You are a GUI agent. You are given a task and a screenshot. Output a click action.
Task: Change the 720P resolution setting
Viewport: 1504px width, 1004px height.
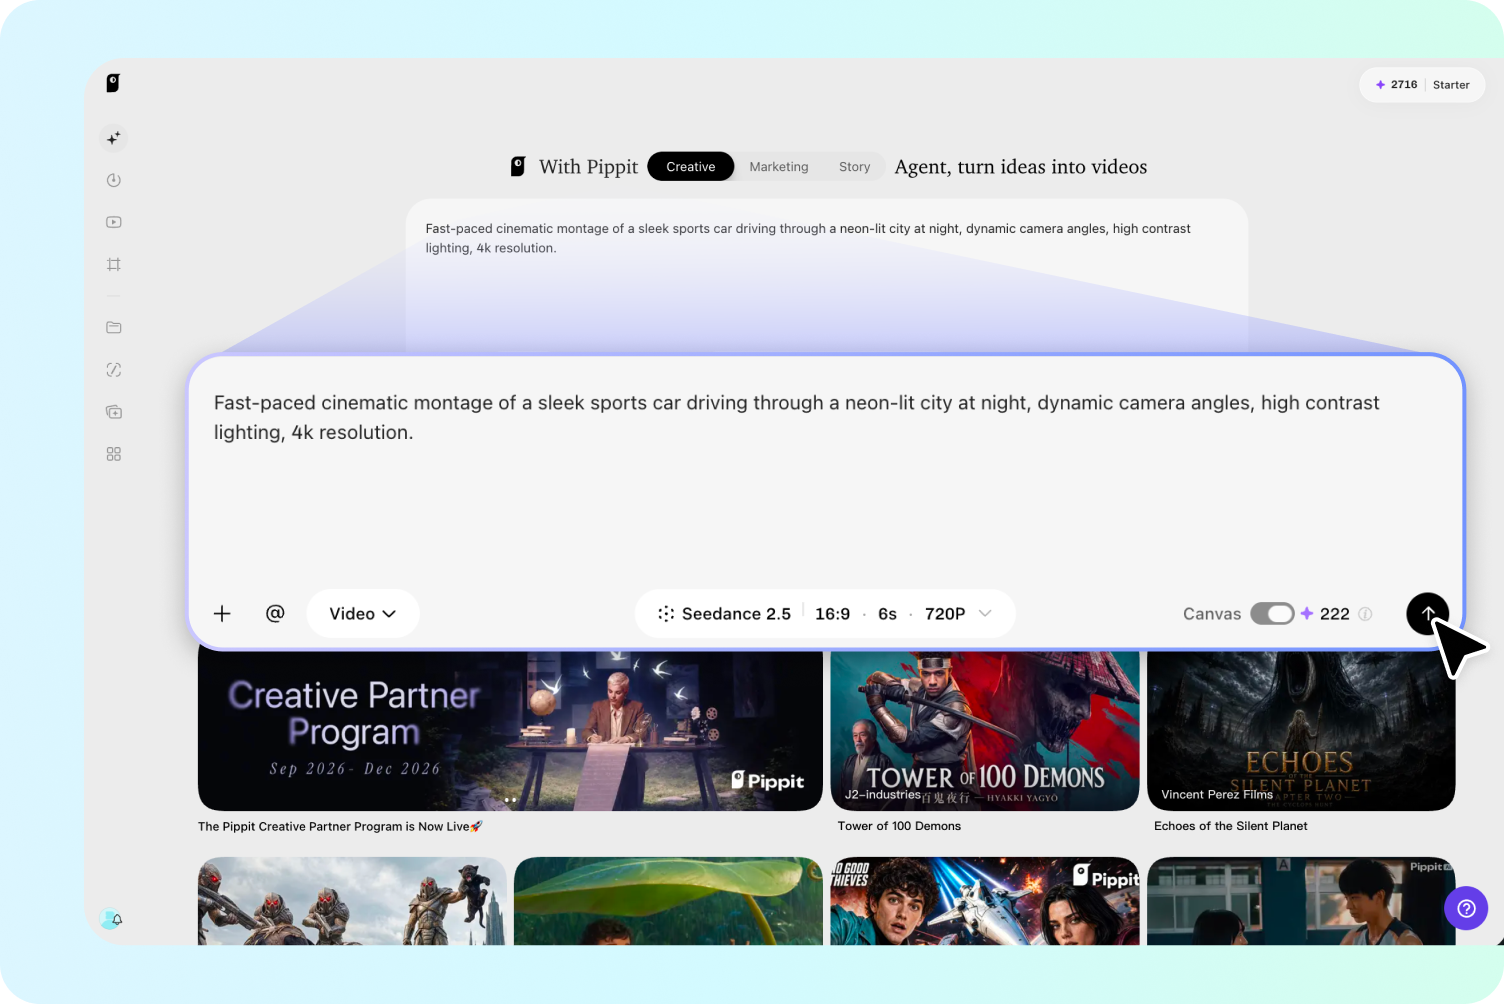[945, 614]
